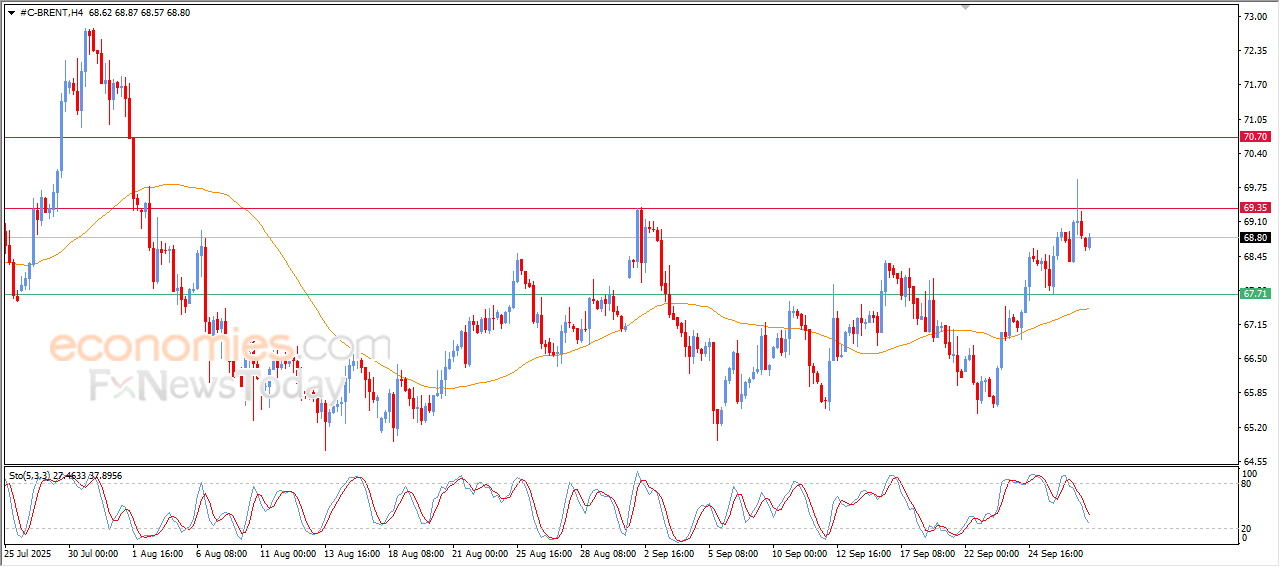Click the OHLC values 68.62 68.87 68.57 68.80
Screen dimensions: 1280x567
139,13
